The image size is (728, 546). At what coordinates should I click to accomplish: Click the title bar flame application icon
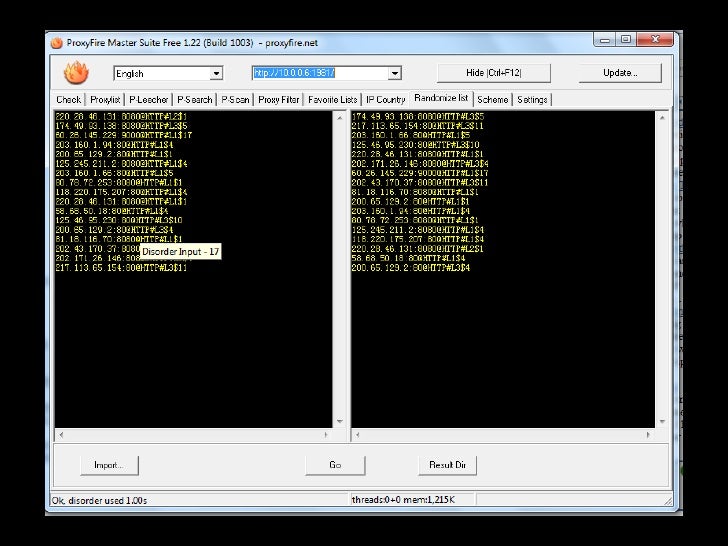pos(57,43)
